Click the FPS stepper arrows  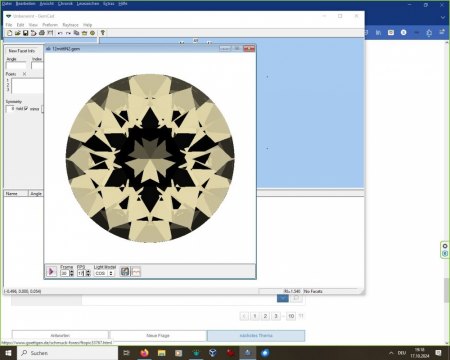coord(88,273)
